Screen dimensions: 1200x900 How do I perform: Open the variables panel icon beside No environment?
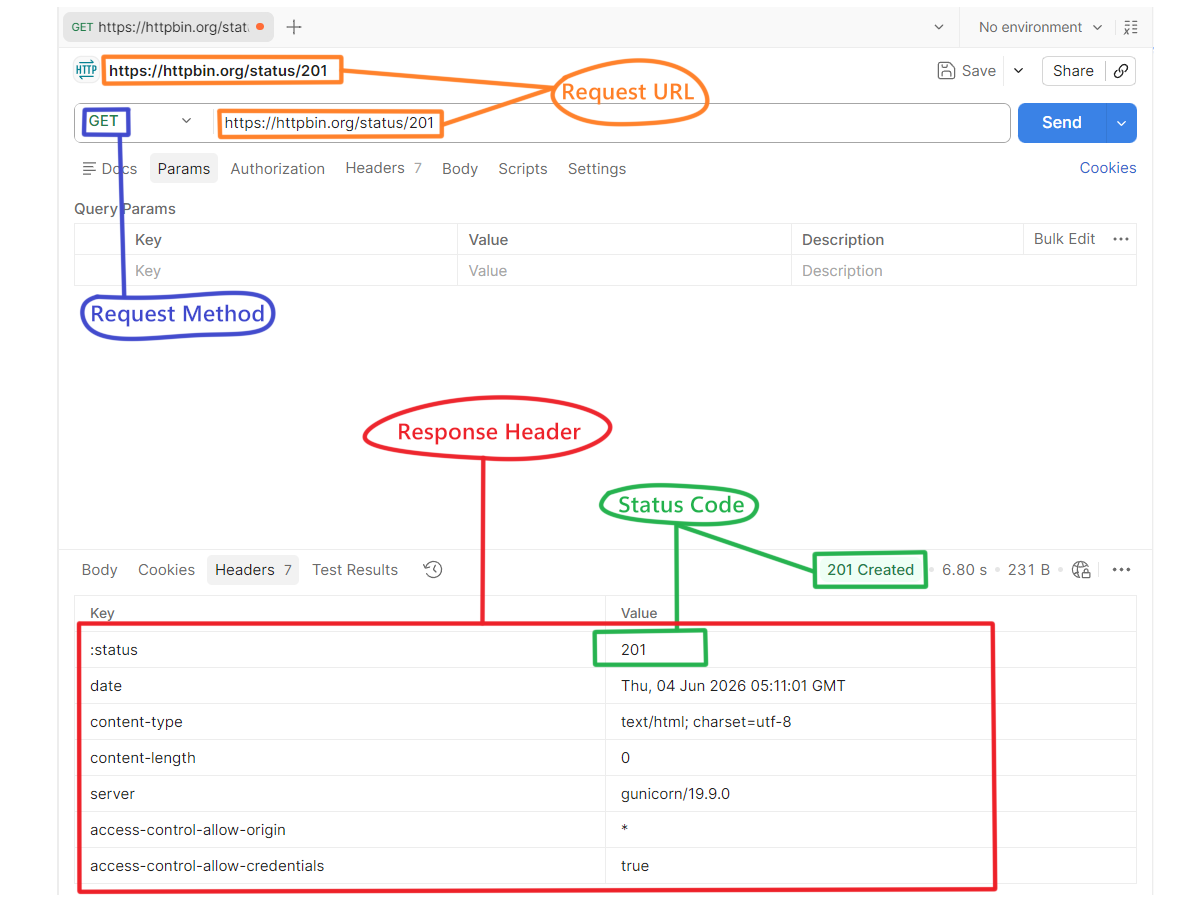(1131, 27)
